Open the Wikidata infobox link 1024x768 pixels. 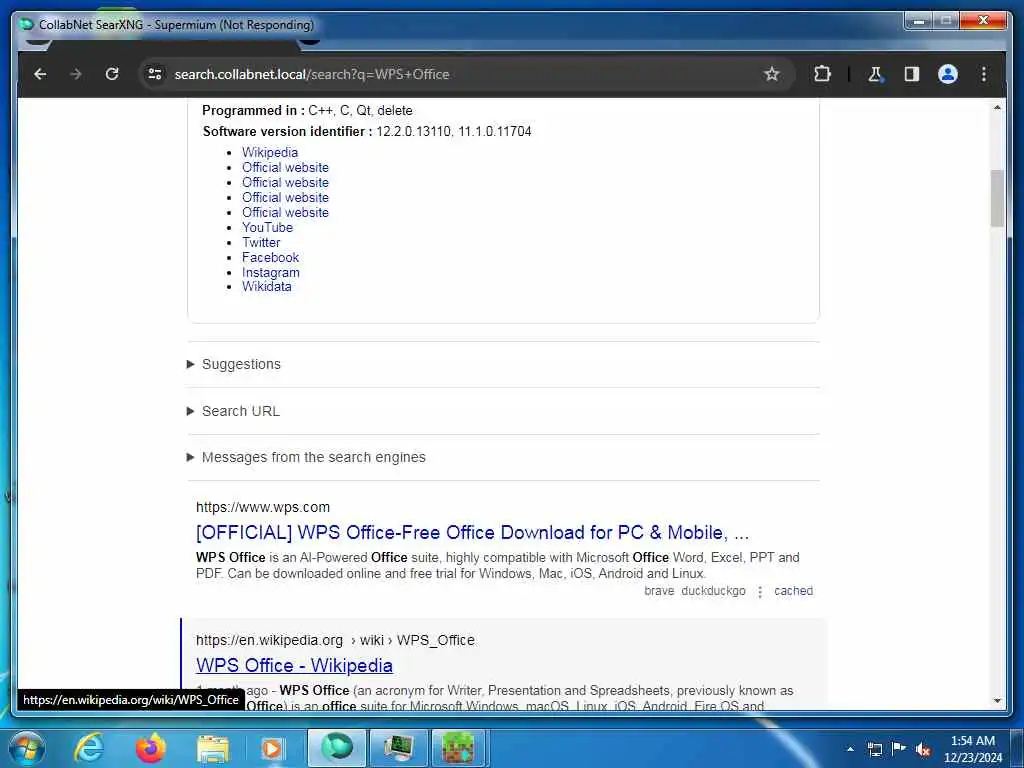[266, 286]
